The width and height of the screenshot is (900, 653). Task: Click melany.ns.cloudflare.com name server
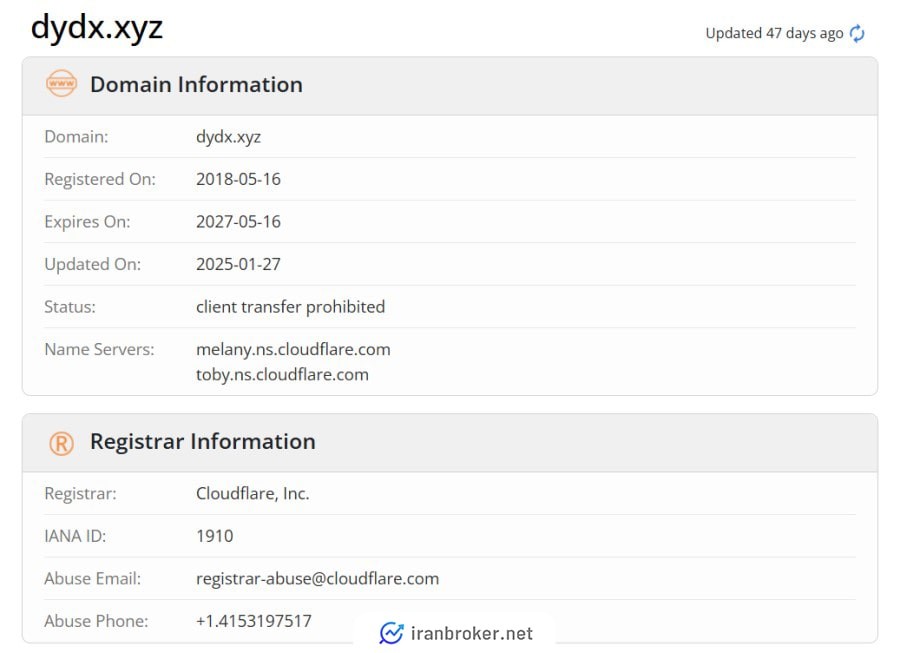point(293,349)
